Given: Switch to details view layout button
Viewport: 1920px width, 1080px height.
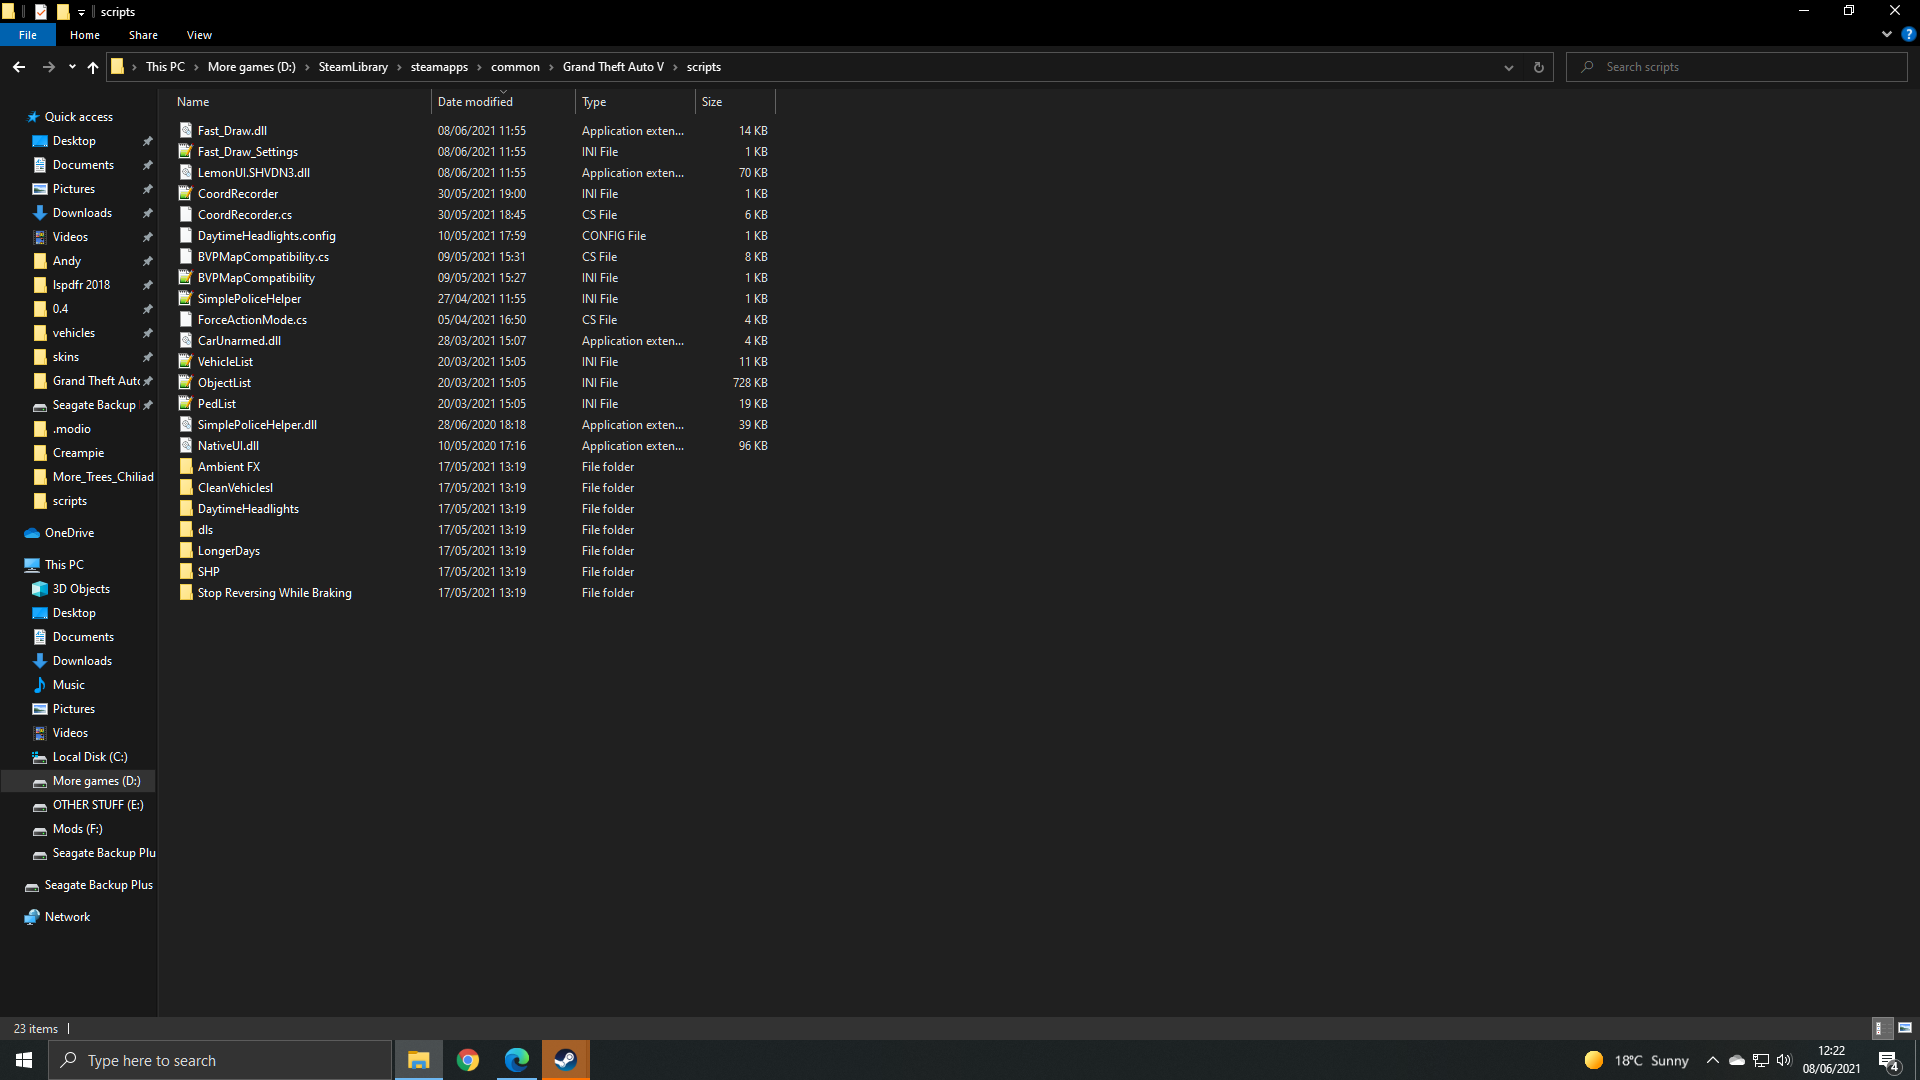Looking at the screenshot, I should pos(1879,1028).
